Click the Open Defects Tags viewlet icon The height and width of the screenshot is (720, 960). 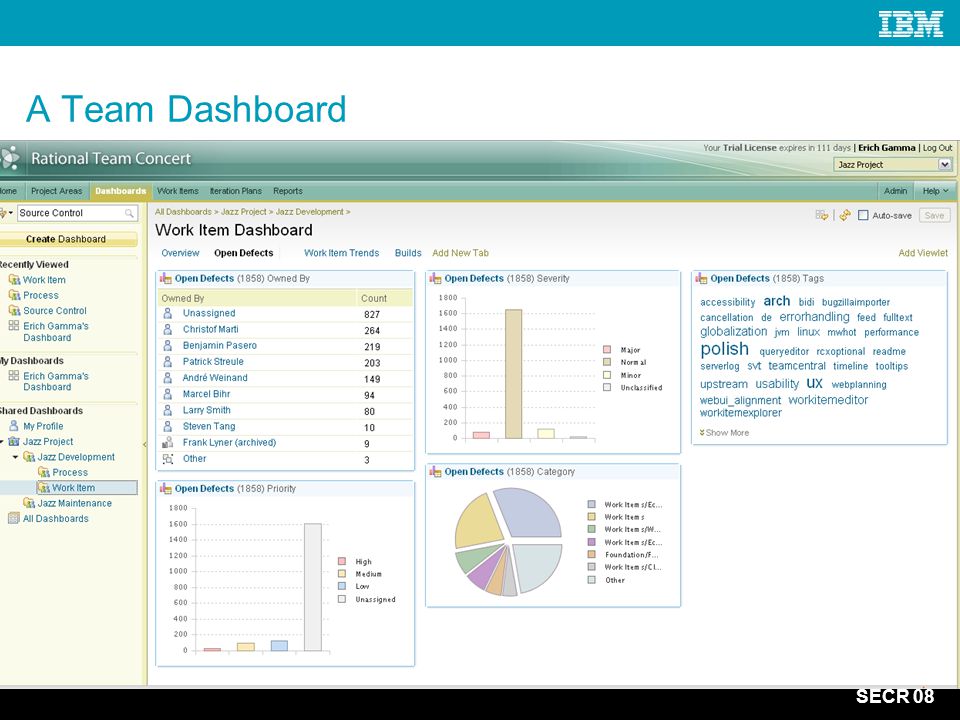[x=701, y=279]
